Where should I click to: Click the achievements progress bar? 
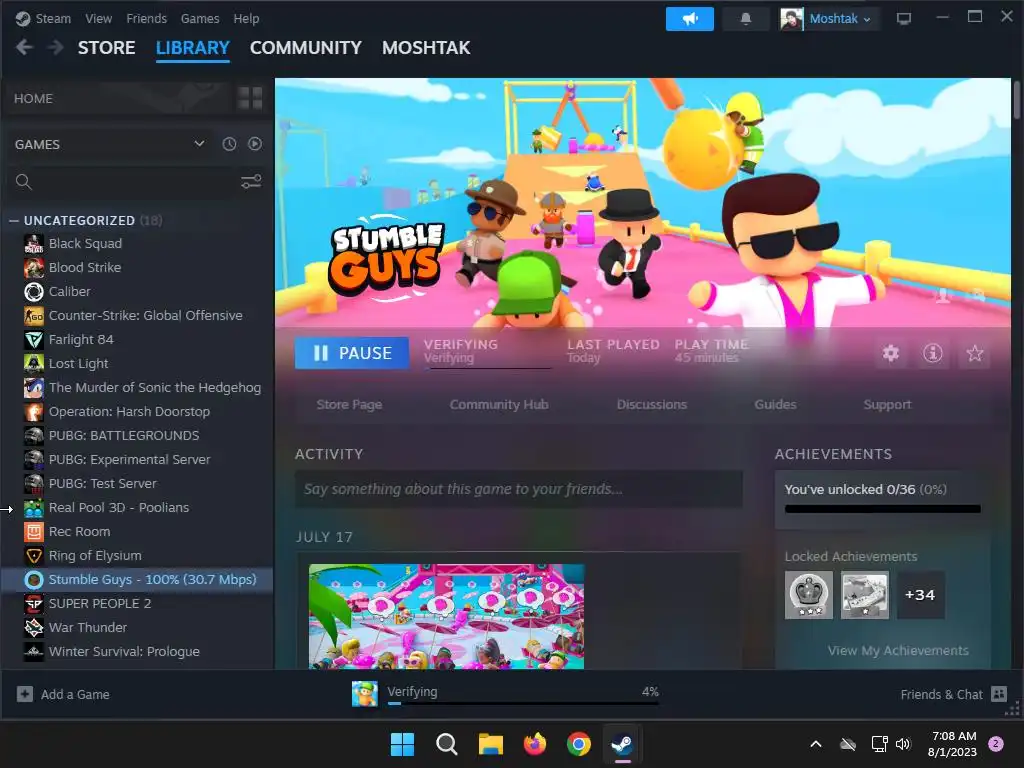(x=882, y=509)
